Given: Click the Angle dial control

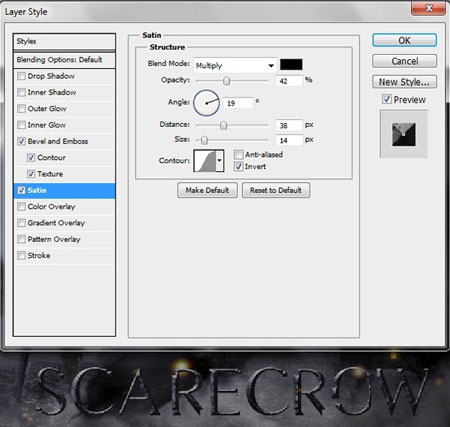Looking at the screenshot, I should [x=206, y=103].
